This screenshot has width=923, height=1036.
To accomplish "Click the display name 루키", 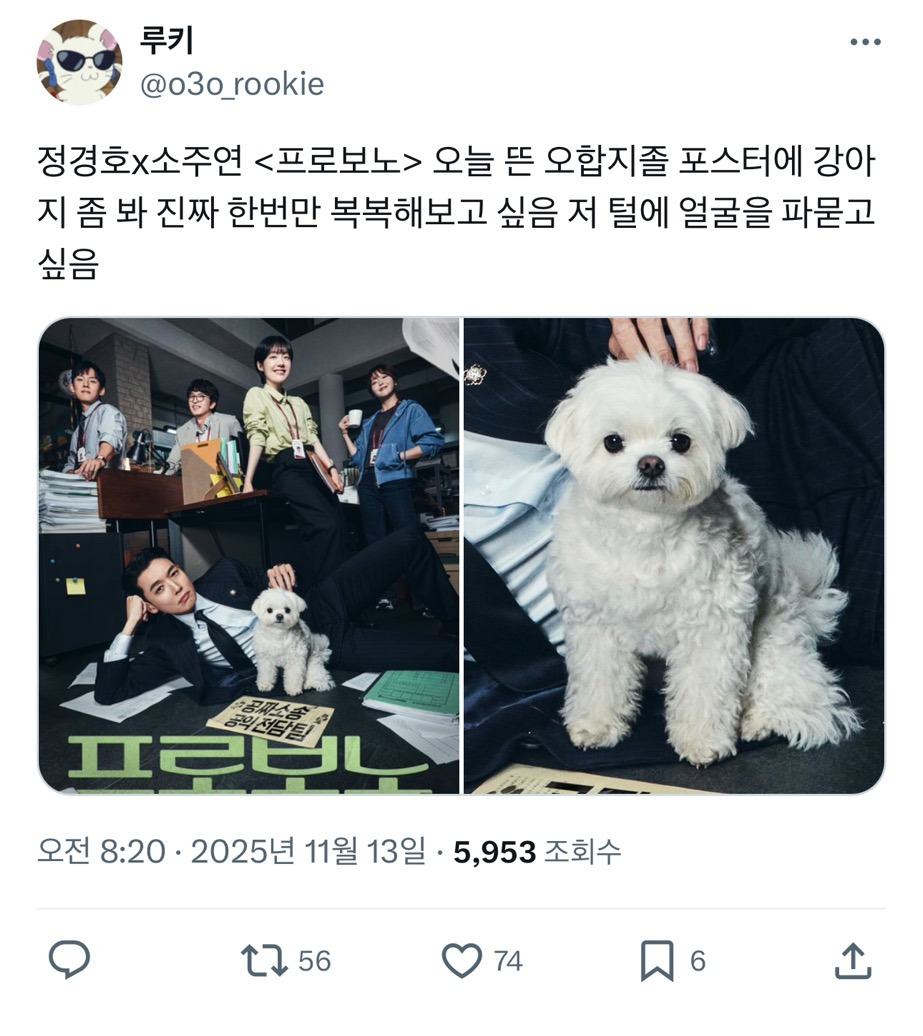I will coord(166,41).
